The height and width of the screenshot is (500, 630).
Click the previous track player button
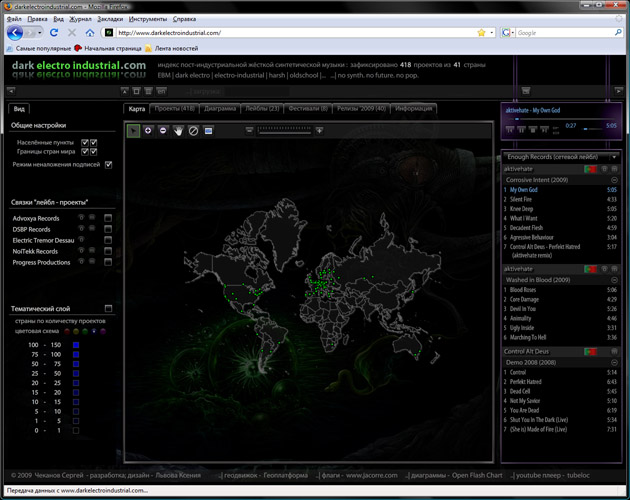point(510,130)
